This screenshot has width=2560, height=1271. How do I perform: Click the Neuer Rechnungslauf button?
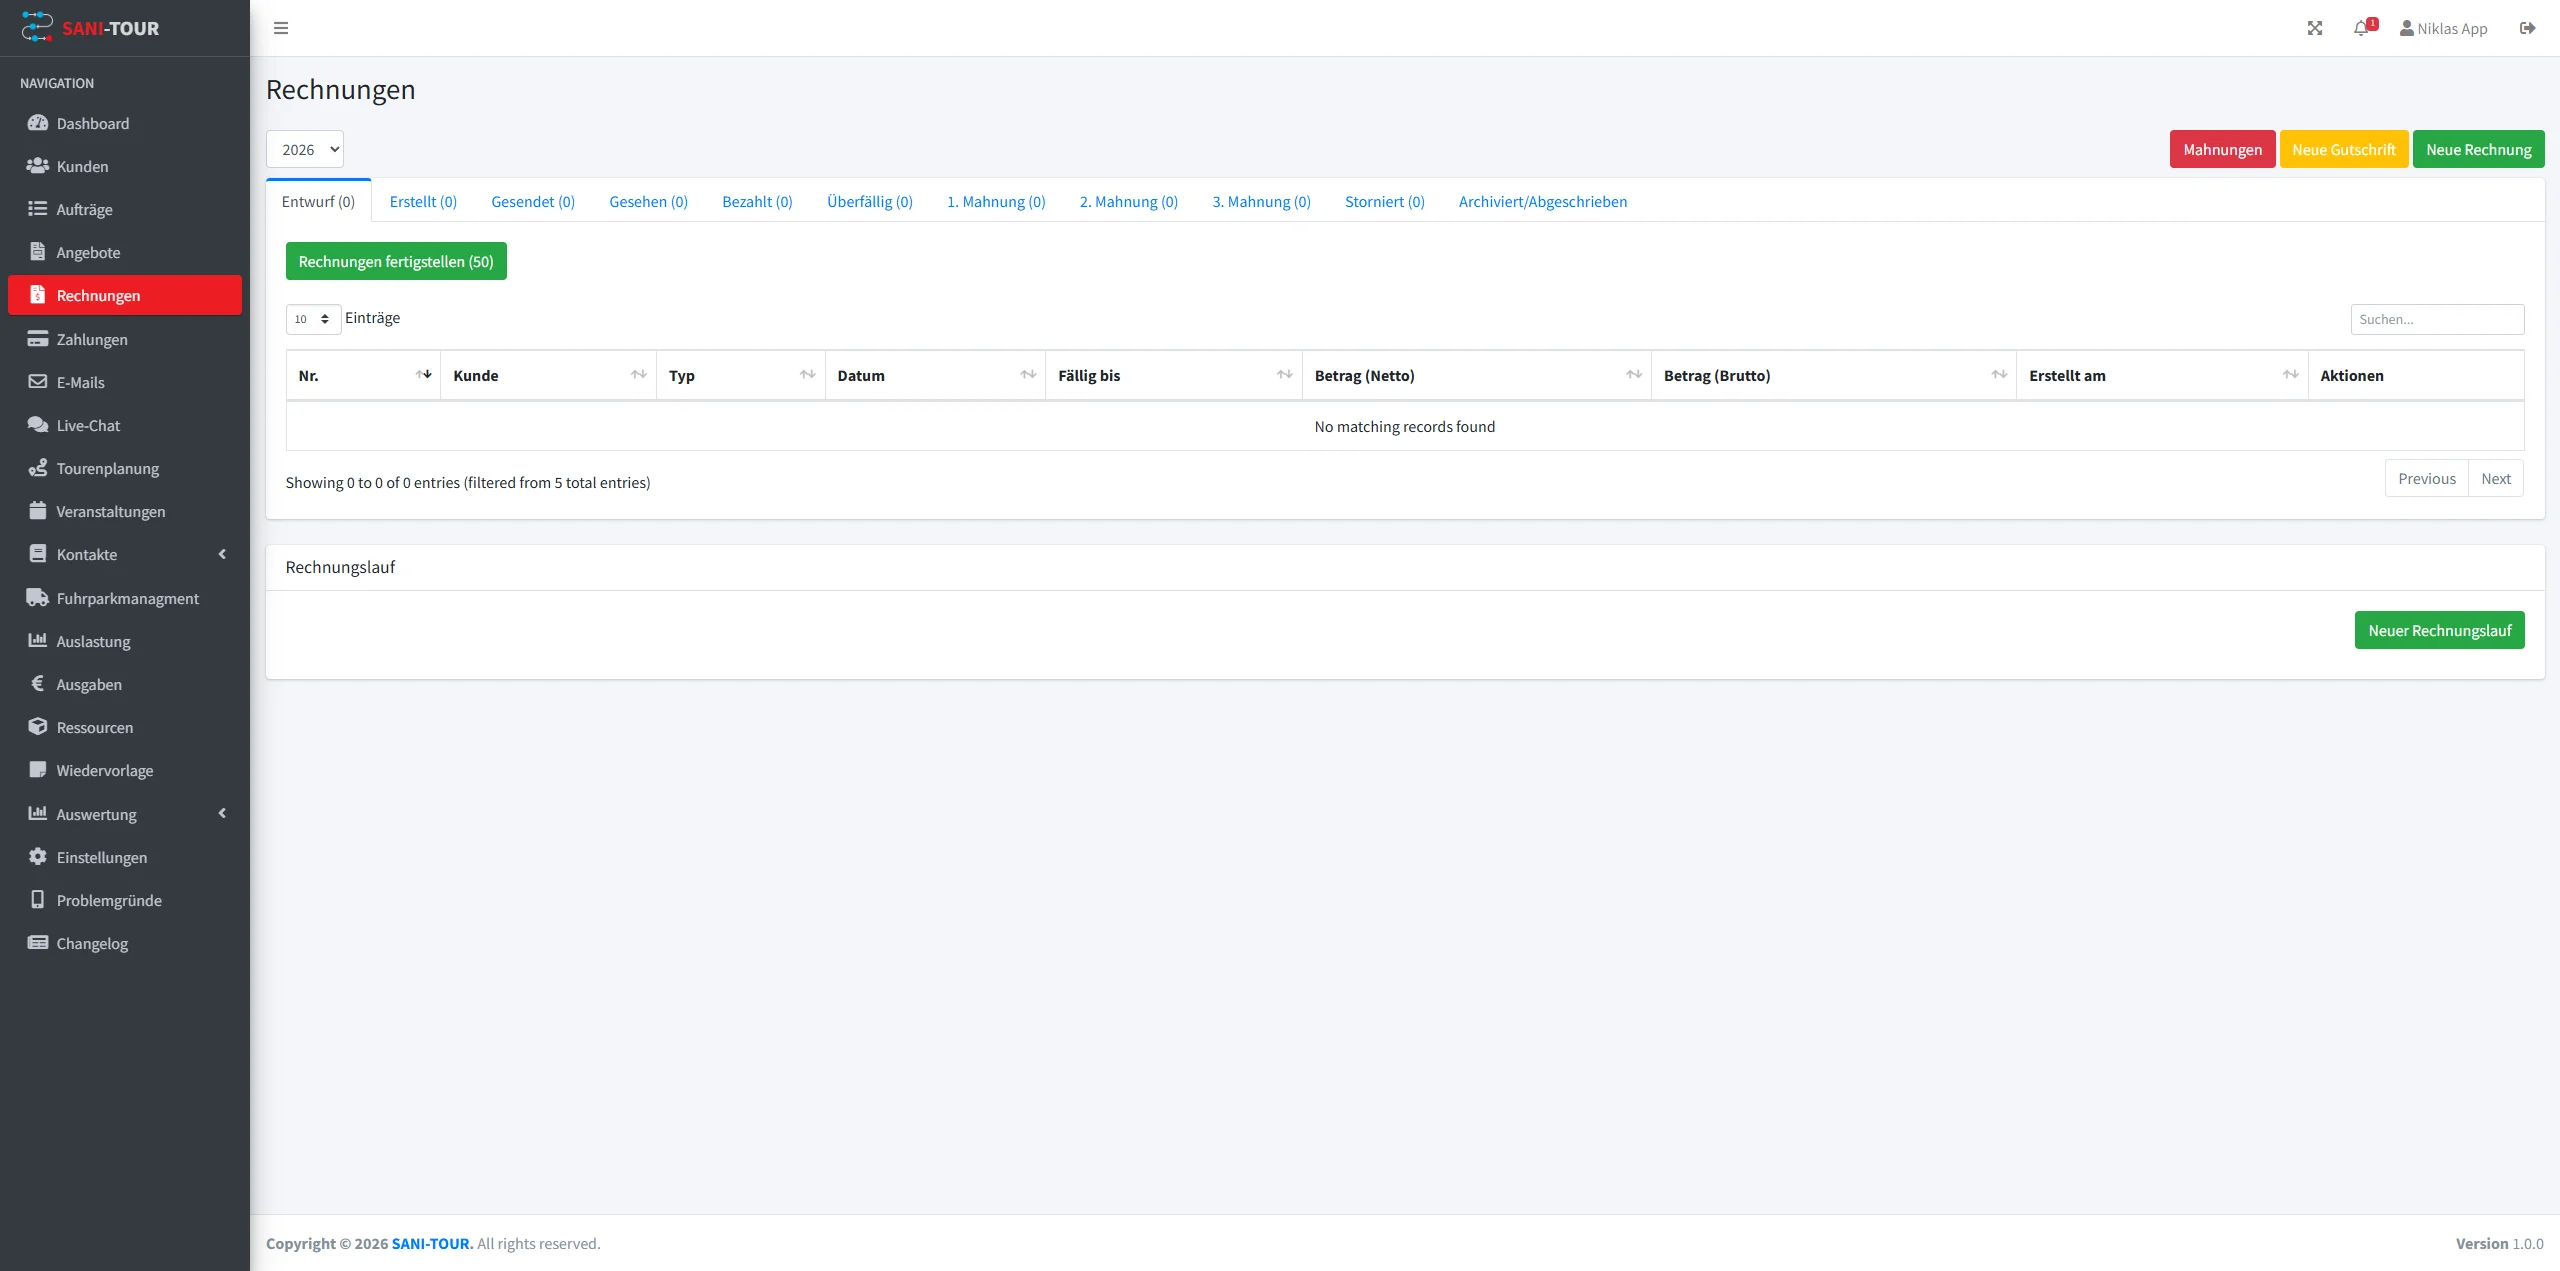[x=2439, y=630]
